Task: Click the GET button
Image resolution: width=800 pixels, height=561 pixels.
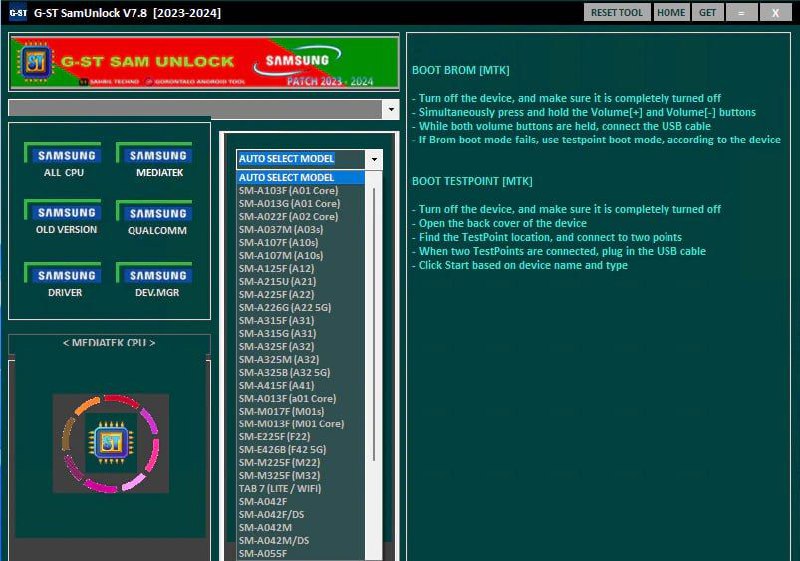Action: pos(707,12)
